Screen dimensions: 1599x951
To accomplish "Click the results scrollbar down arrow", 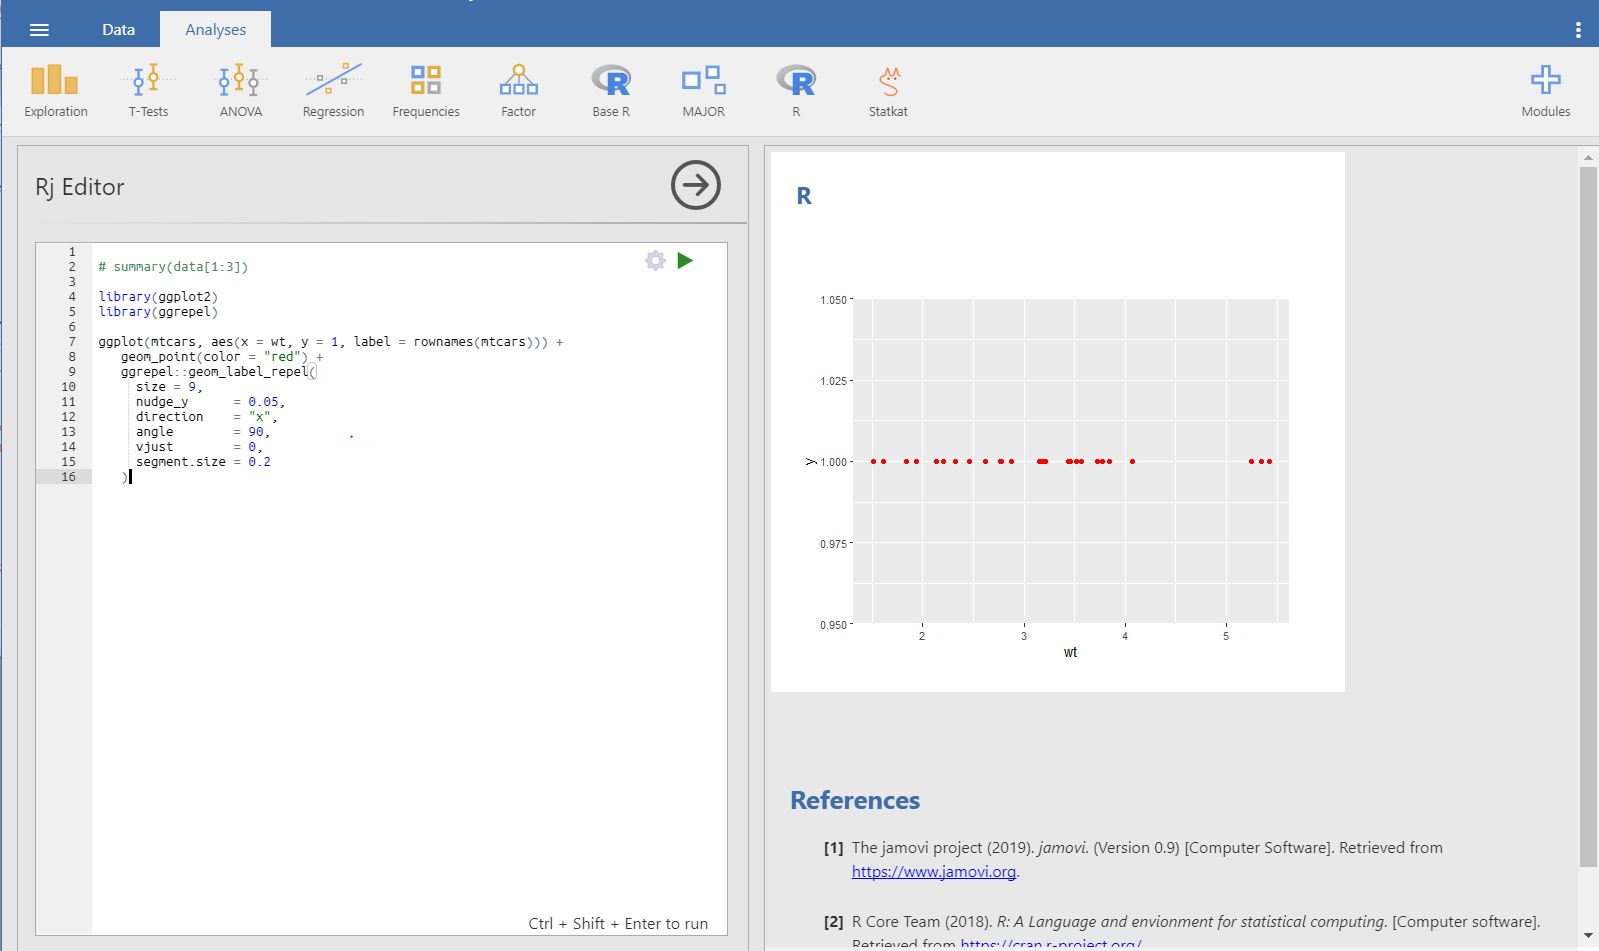I will 1588,937.
